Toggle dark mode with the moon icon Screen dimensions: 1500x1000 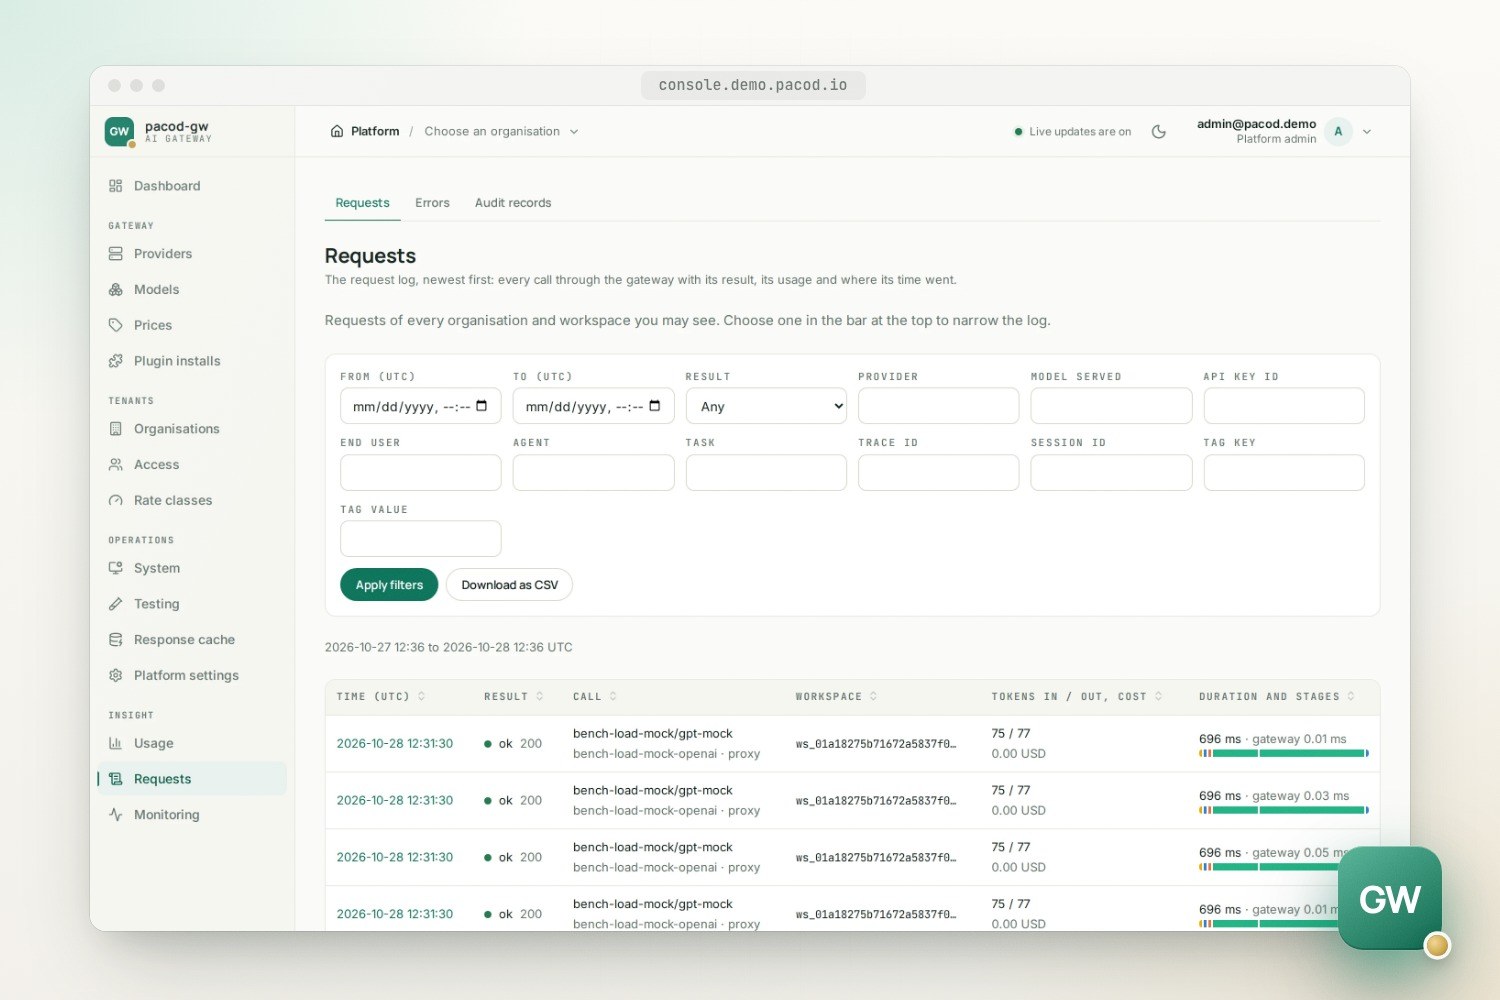pyautogui.click(x=1159, y=131)
